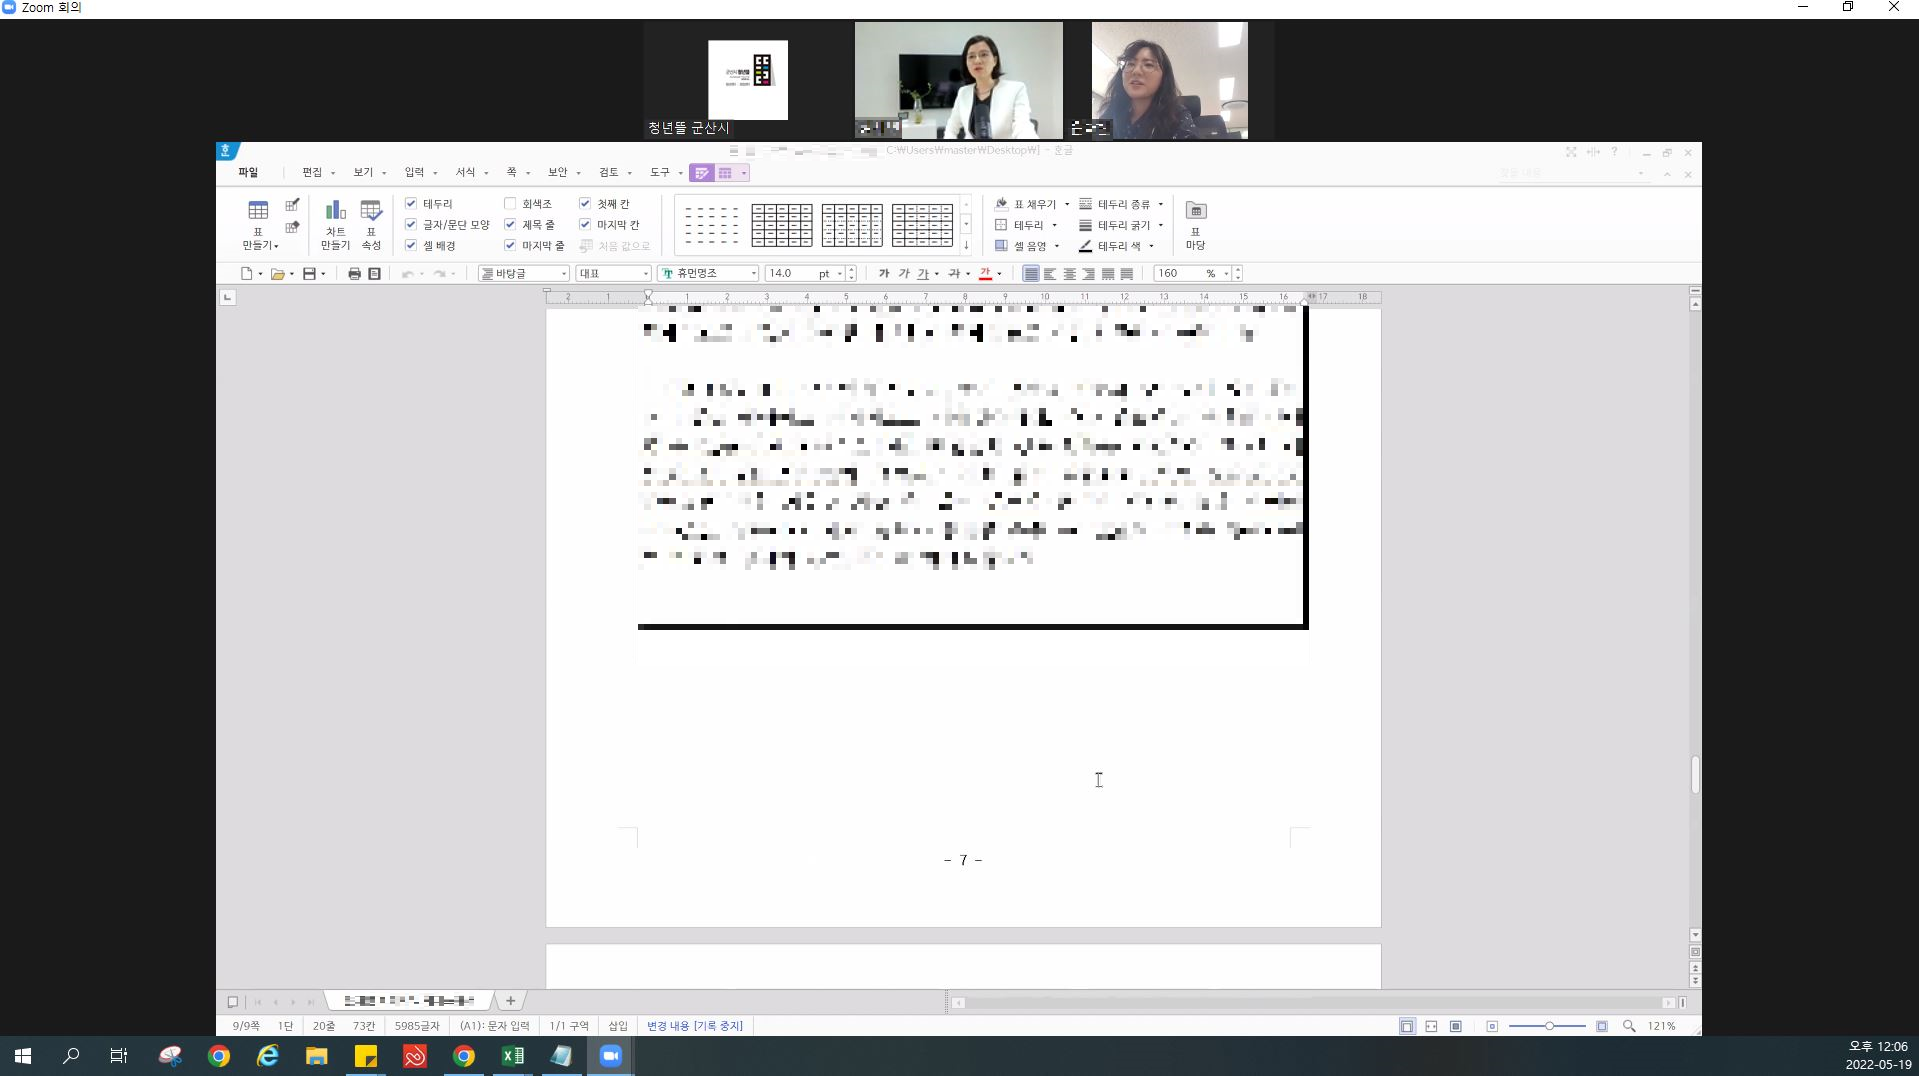This screenshot has height=1076, width=1919.
Task: Click the new document icon
Action: [246, 274]
